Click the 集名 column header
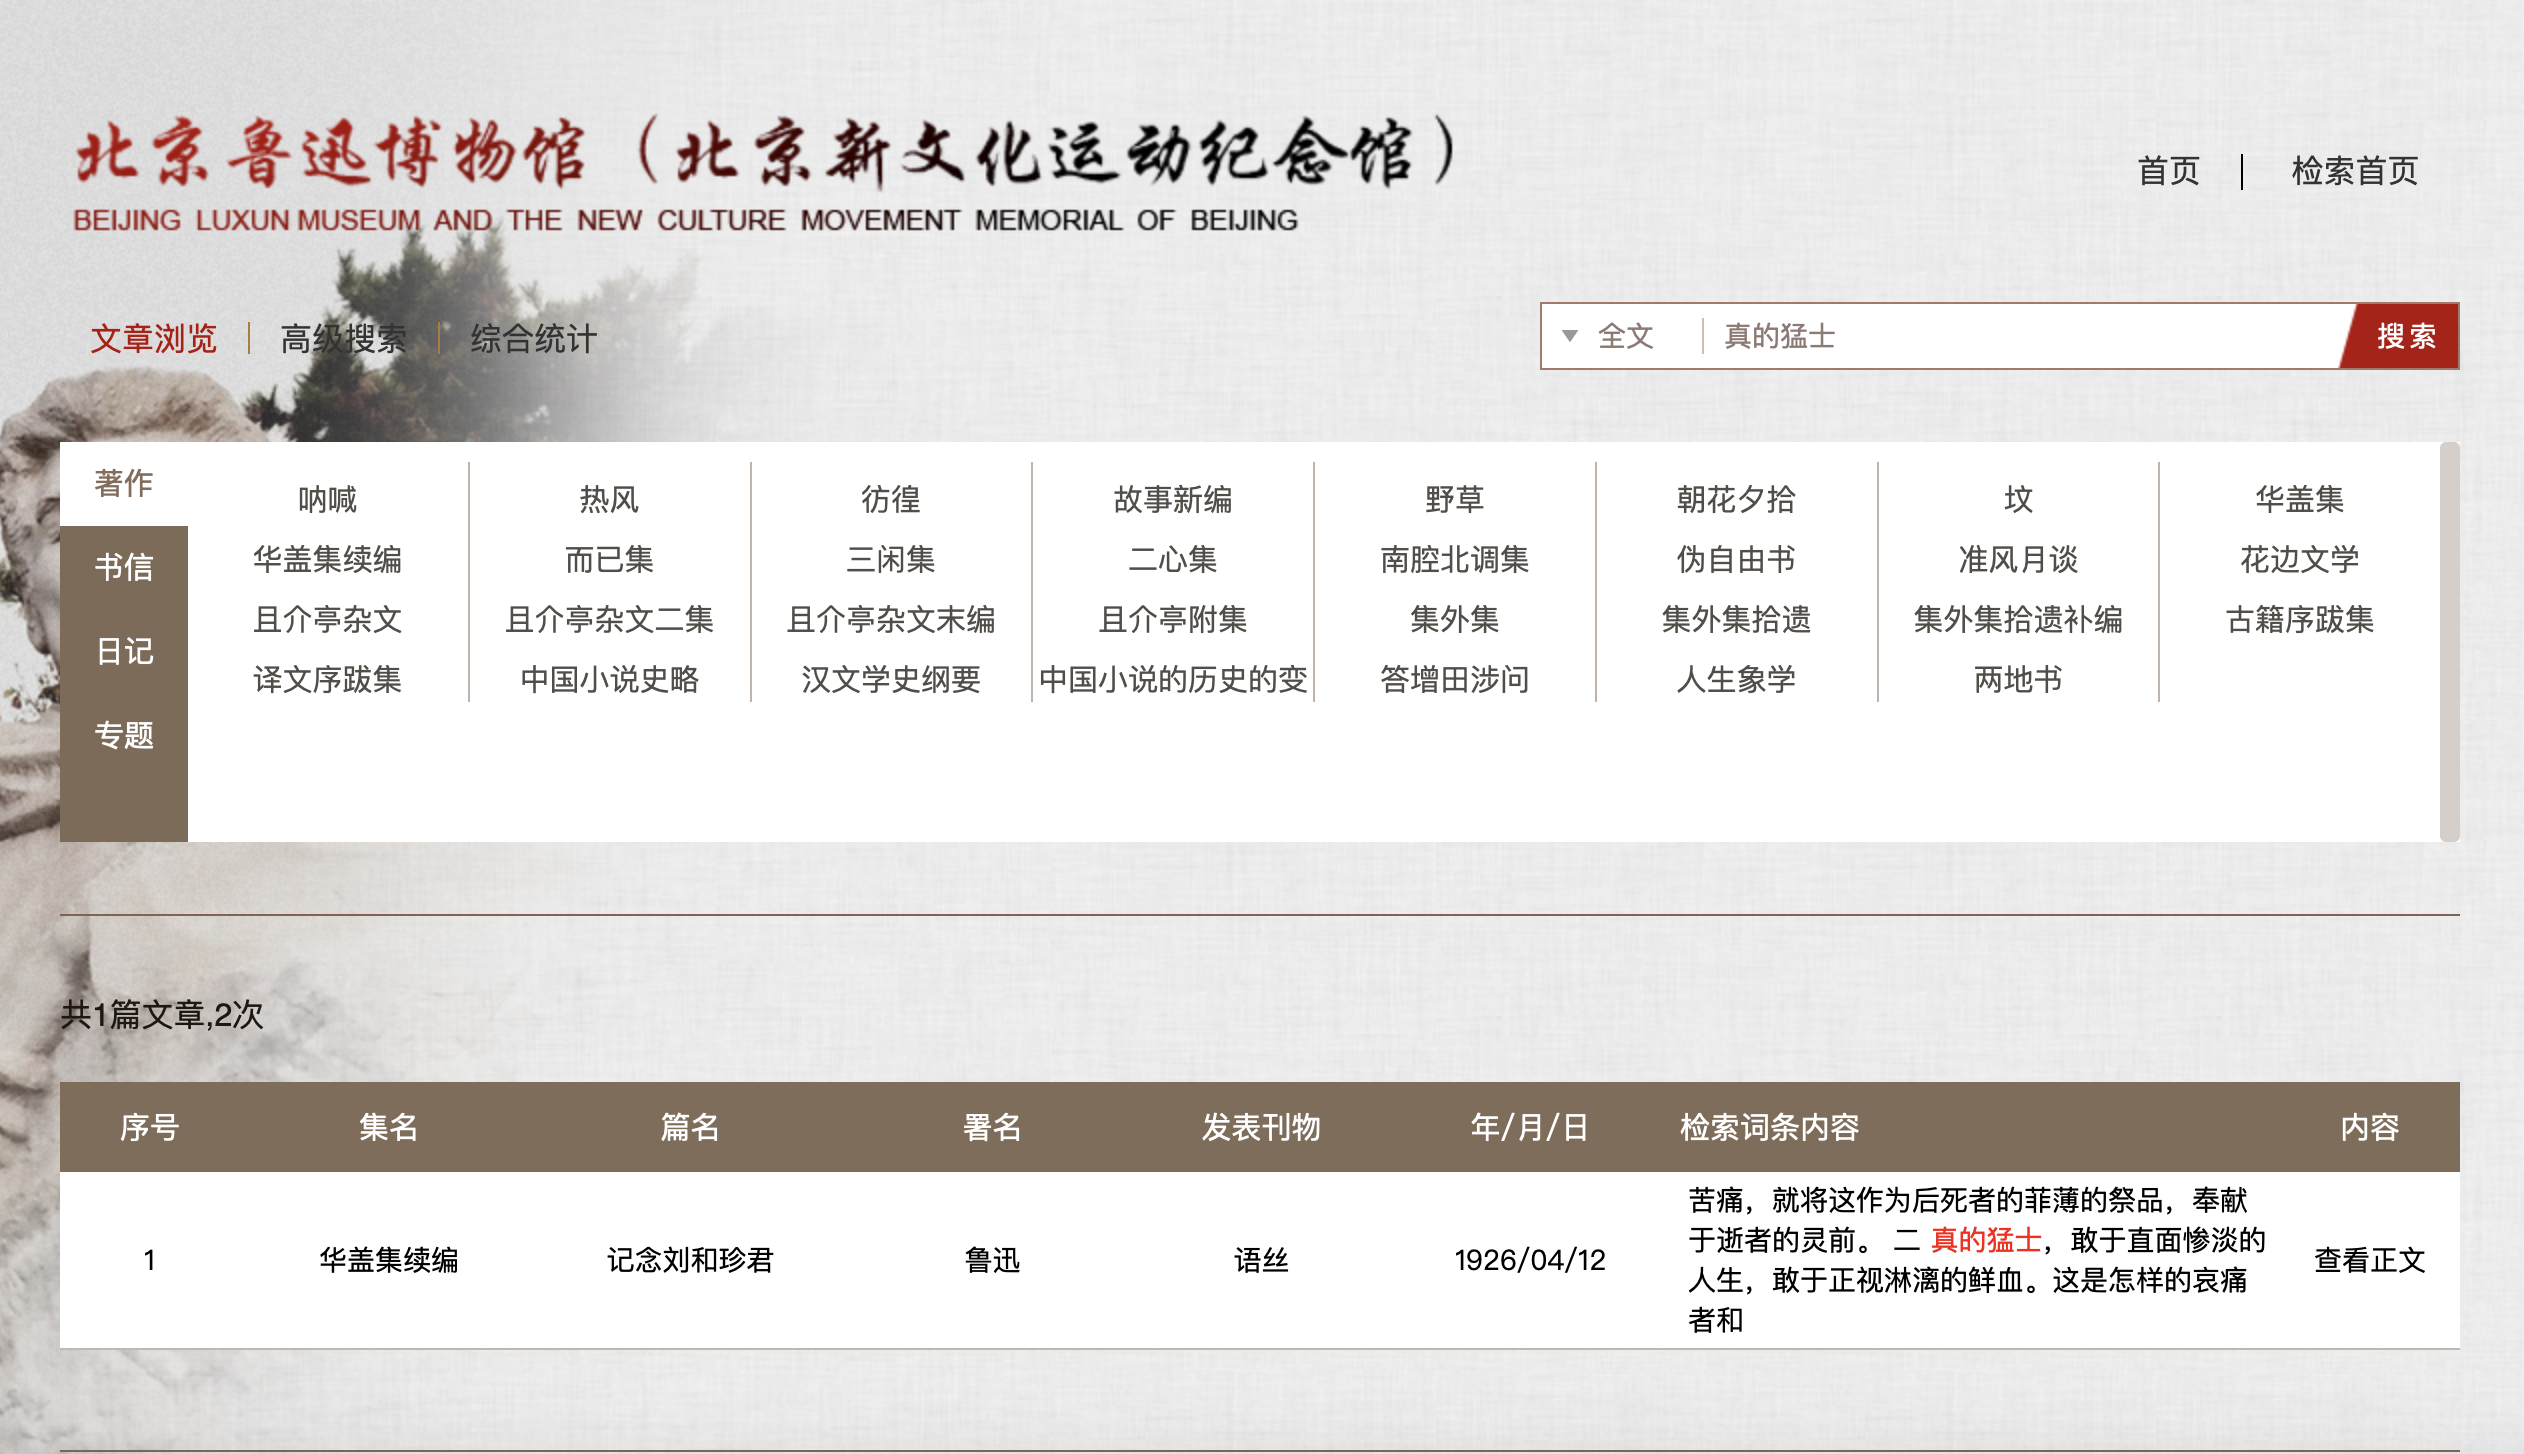 [x=388, y=1127]
